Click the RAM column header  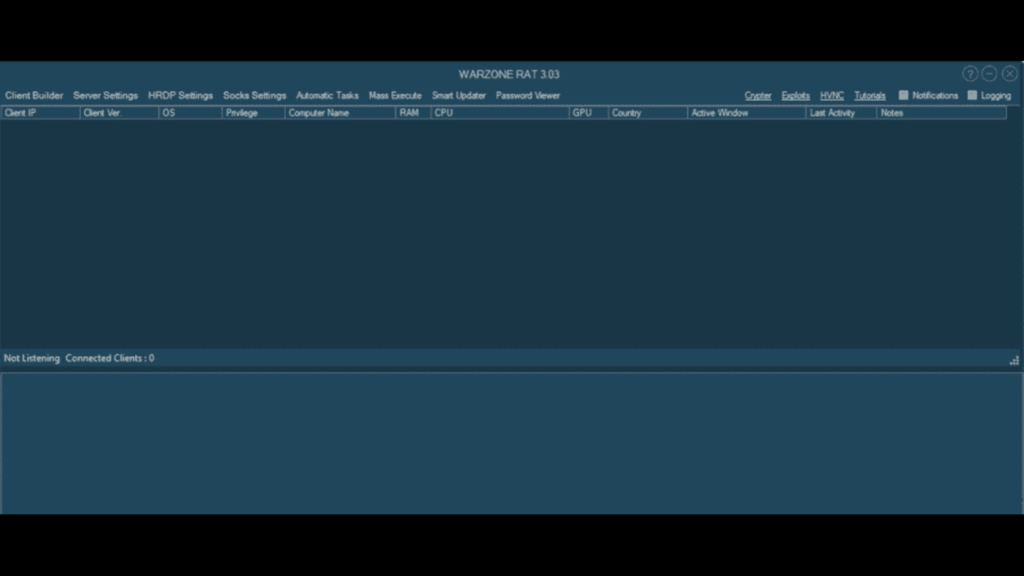pyautogui.click(x=413, y=113)
